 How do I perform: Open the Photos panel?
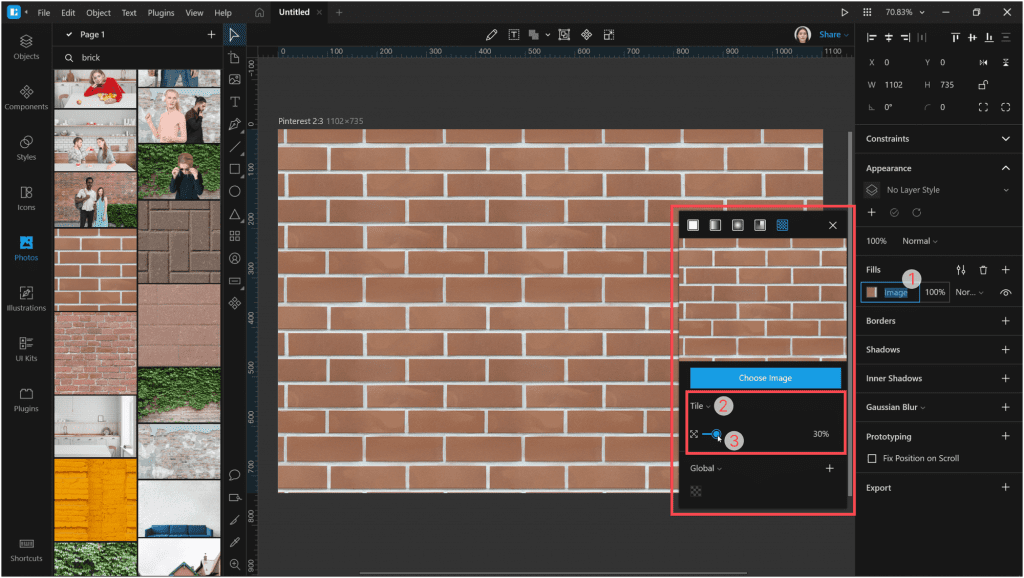pos(26,248)
